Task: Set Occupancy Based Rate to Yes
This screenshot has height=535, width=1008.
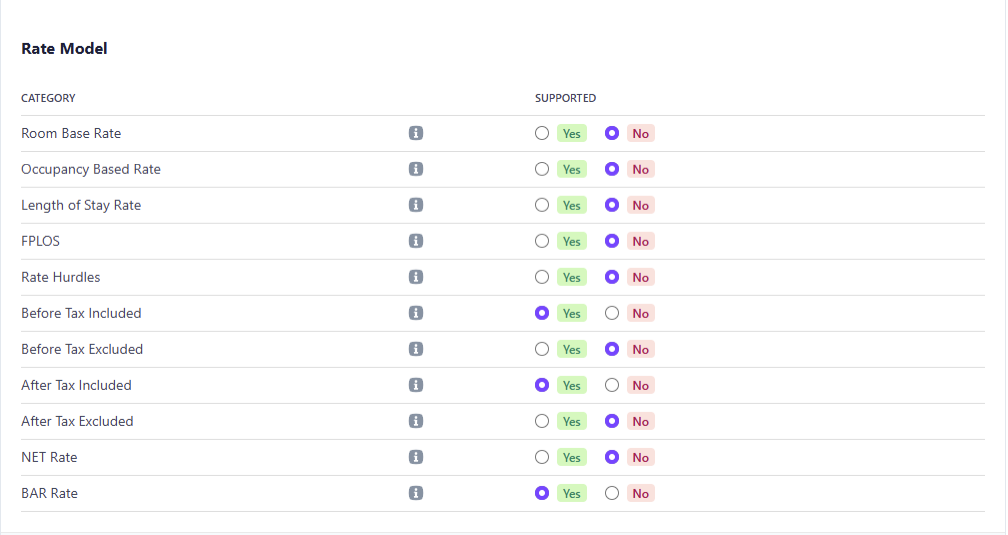Action: click(x=542, y=169)
